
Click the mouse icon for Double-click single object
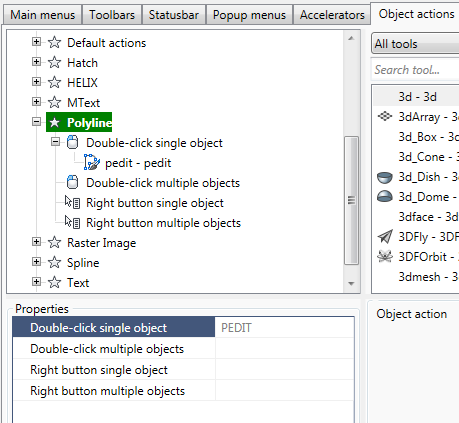click(72, 142)
